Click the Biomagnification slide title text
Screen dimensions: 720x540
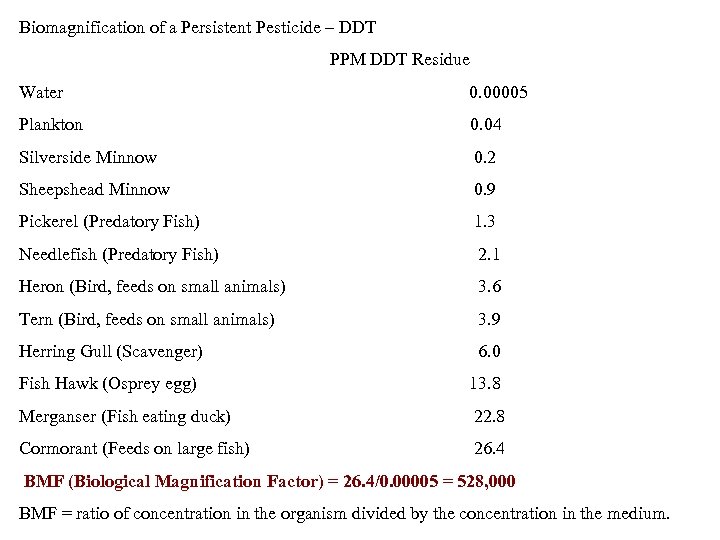[197, 27]
